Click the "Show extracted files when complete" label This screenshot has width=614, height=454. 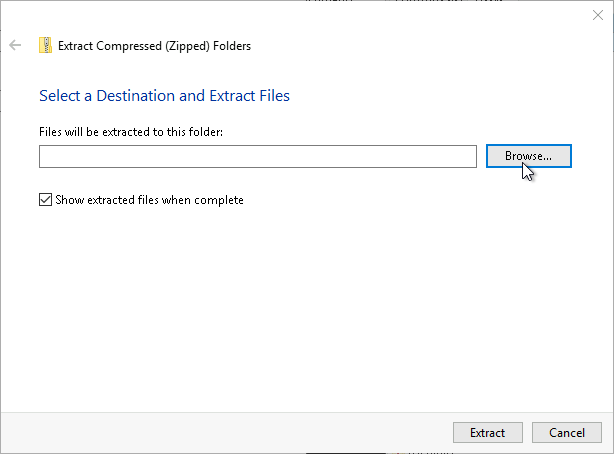(149, 200)
